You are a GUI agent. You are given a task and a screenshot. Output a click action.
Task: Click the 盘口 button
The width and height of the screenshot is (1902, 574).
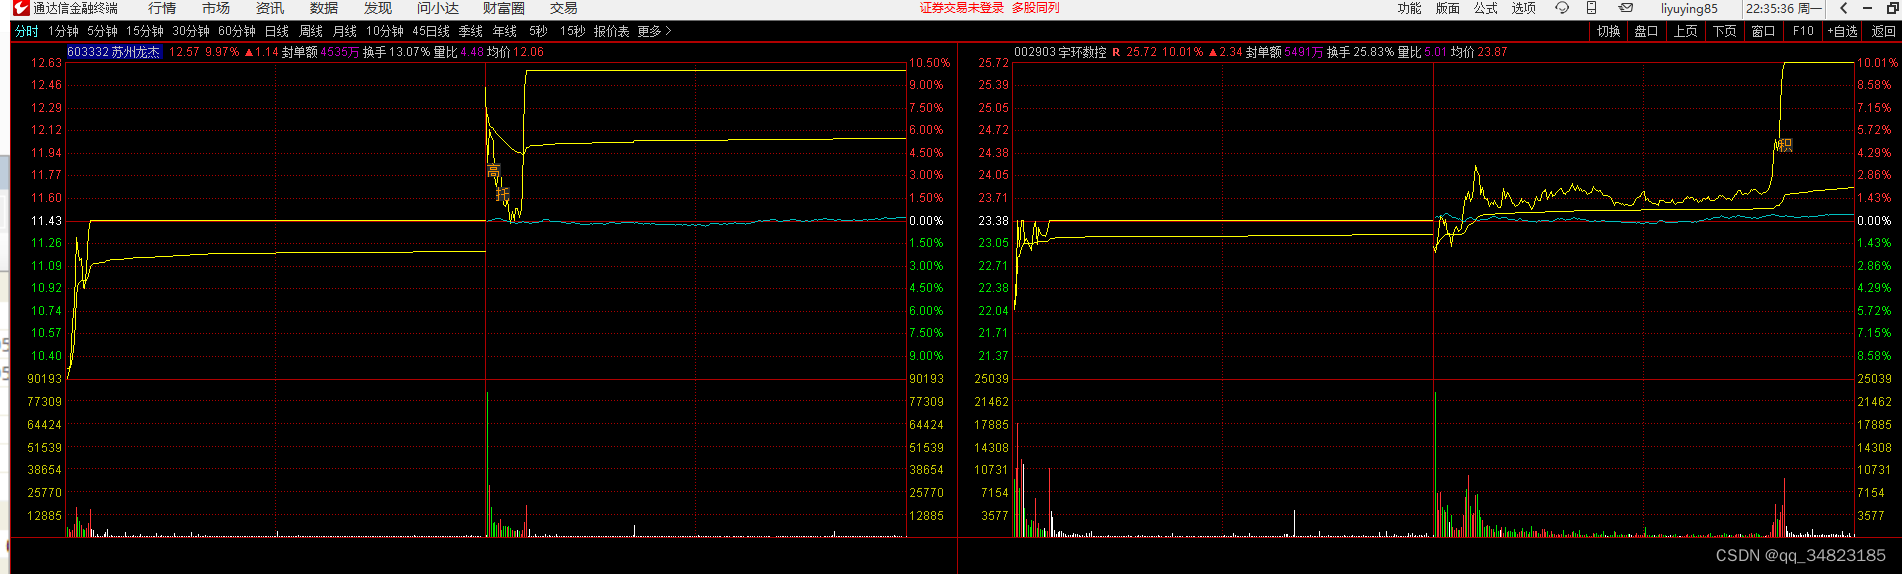pyautogui.click(x=1647, y=31)
